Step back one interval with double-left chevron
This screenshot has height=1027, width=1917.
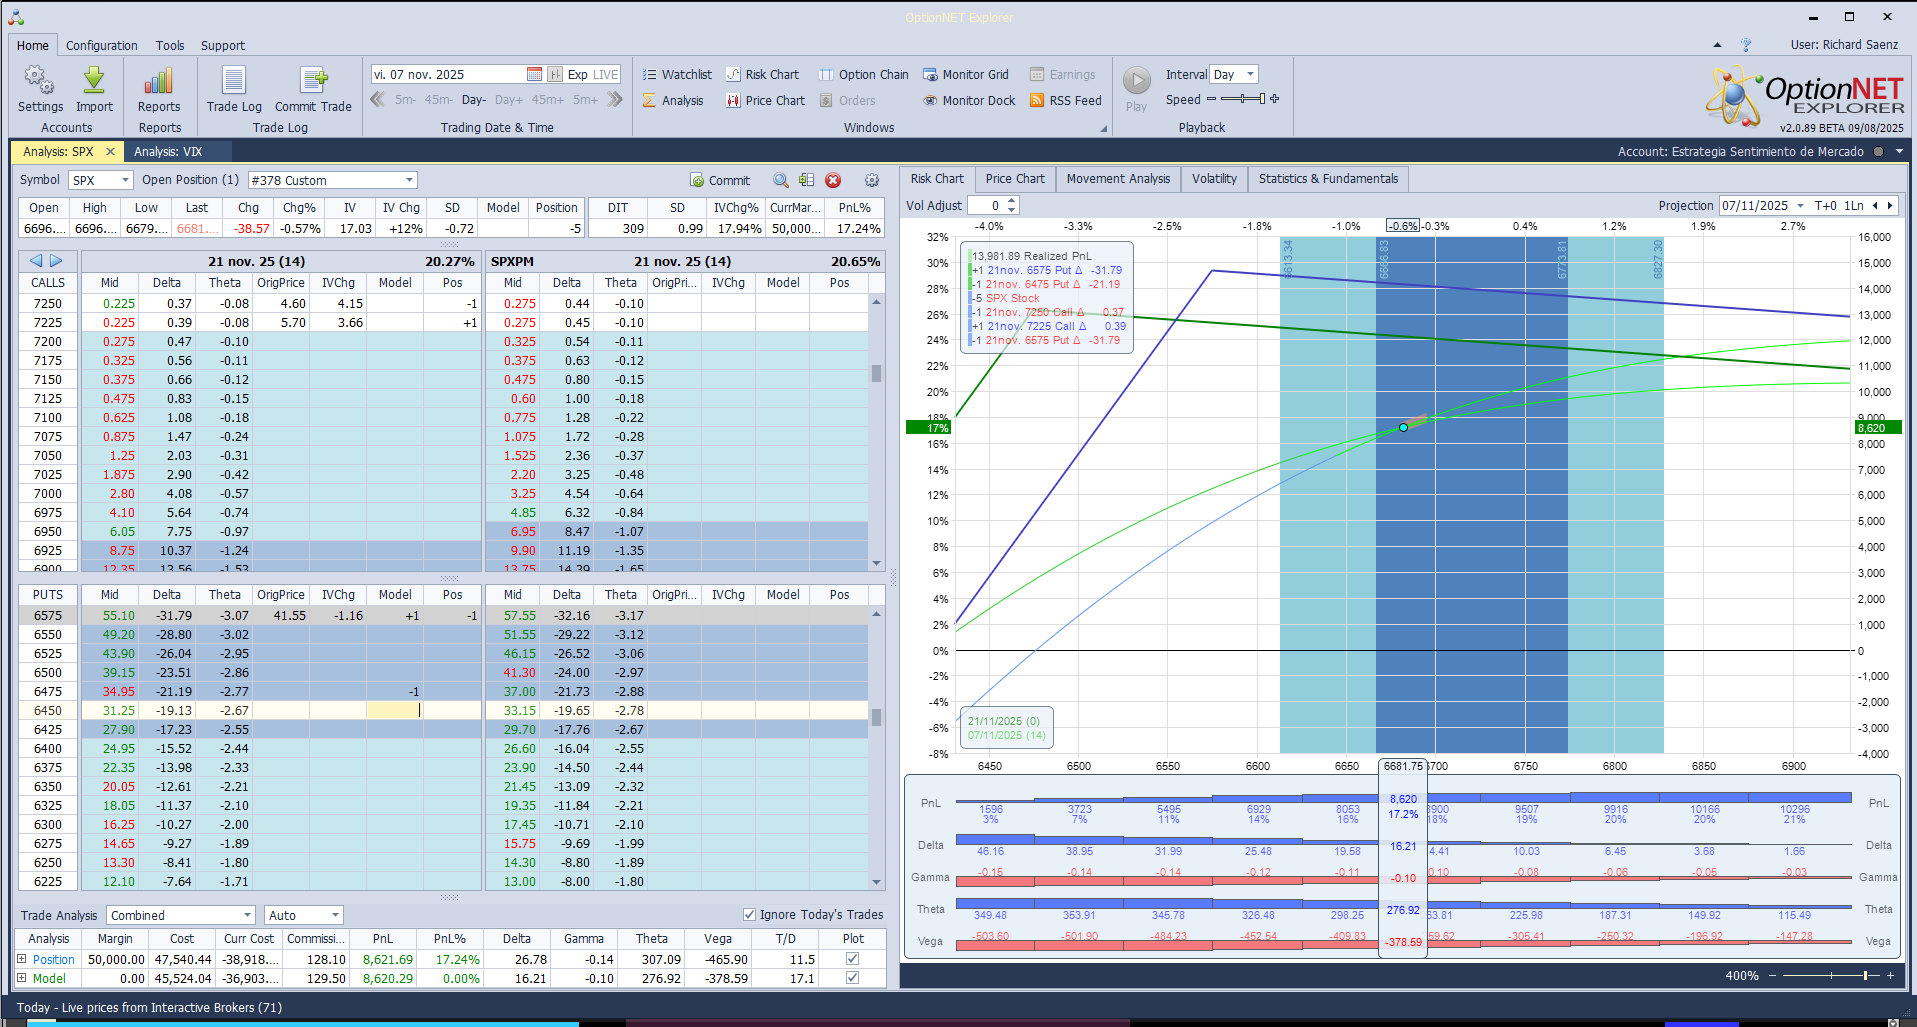click(378, 99)
